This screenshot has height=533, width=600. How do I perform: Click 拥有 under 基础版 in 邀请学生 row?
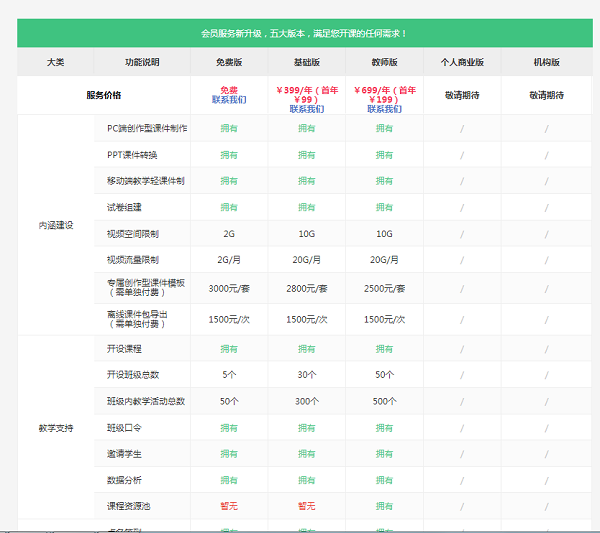click(x=307, y=454)
